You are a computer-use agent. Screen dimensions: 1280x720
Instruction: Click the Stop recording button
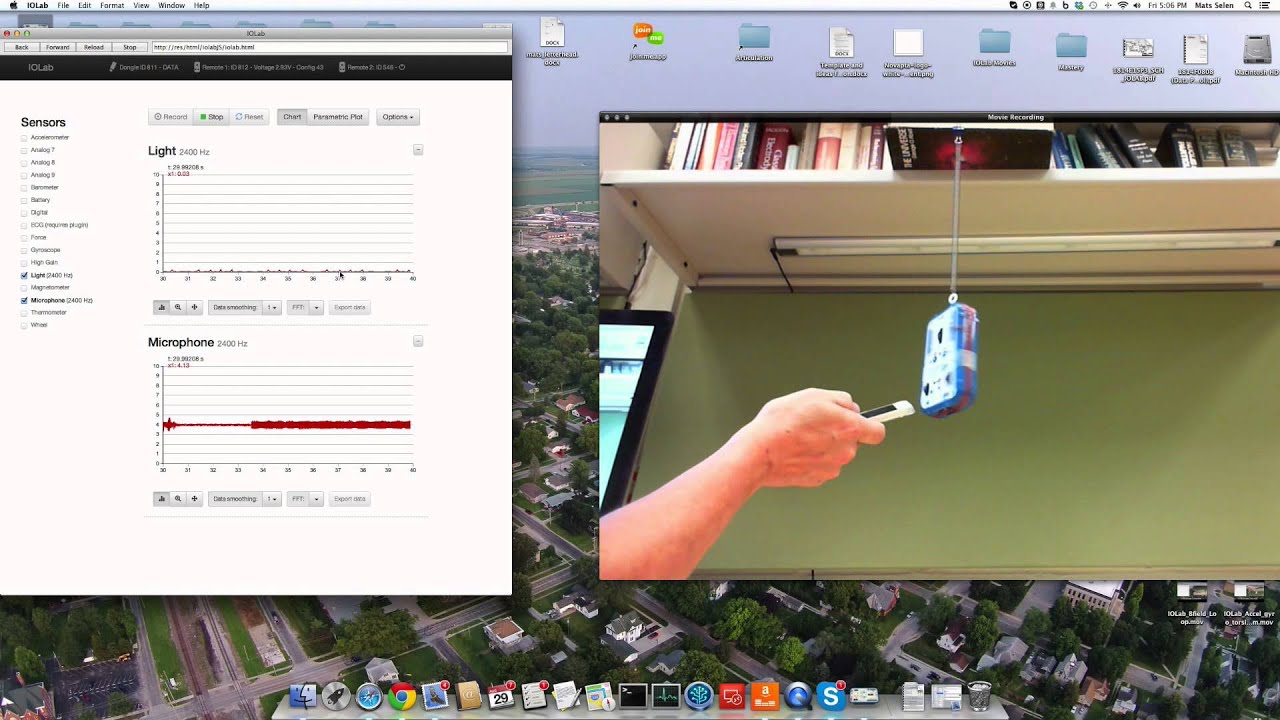[211, 117]
